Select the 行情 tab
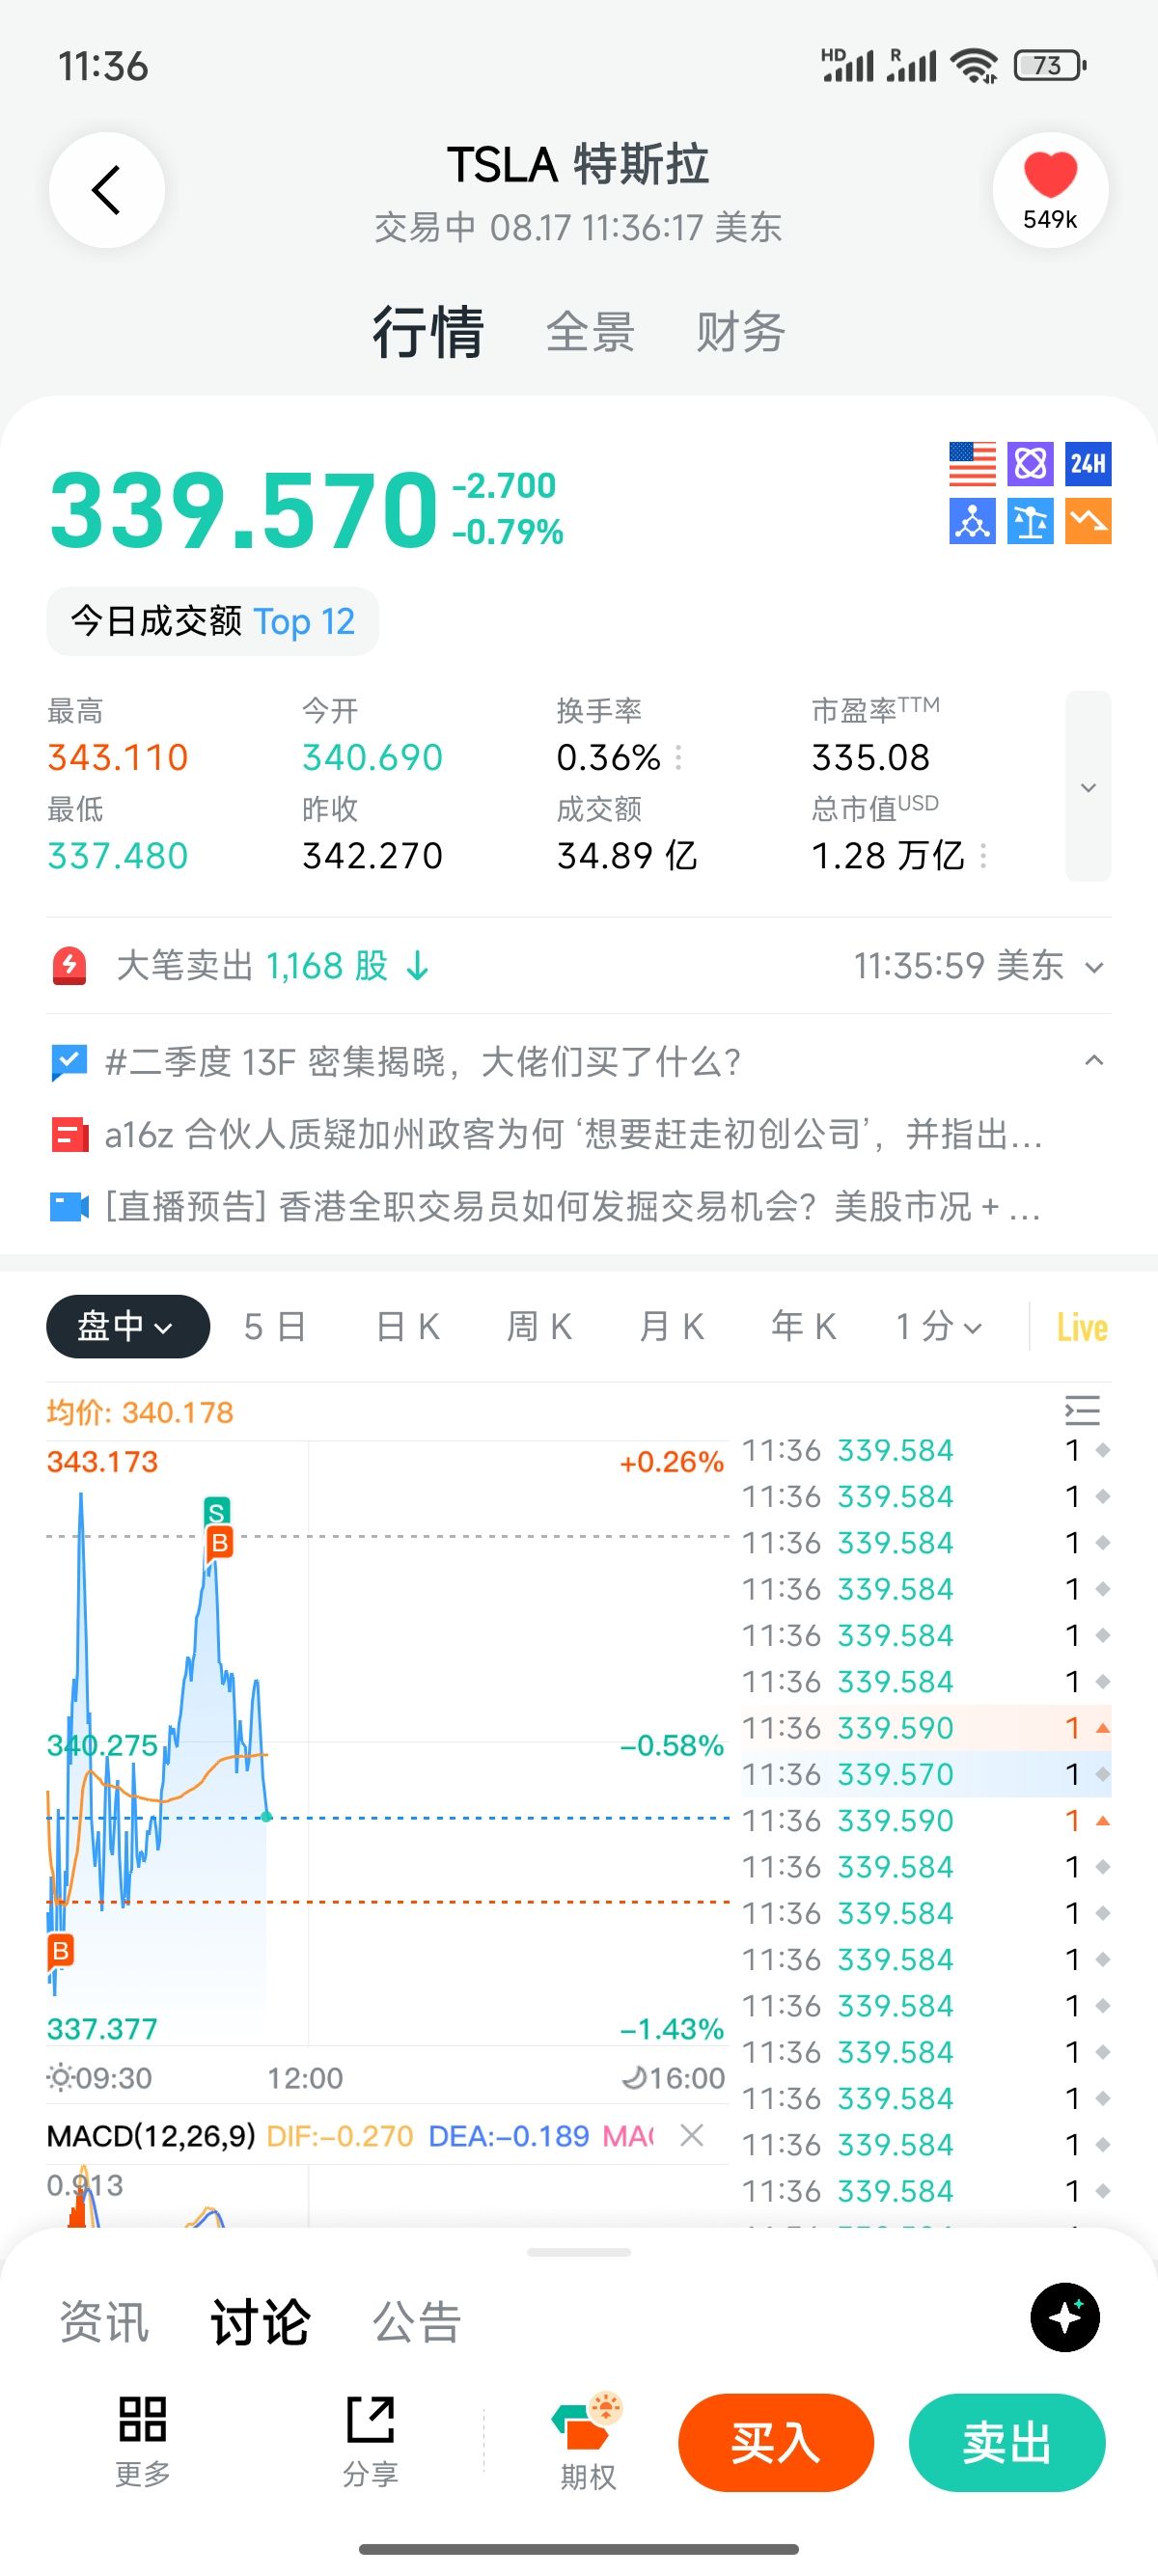Image resolution: width=1158 pixels, height=2576 pixels. pos(428,332)
